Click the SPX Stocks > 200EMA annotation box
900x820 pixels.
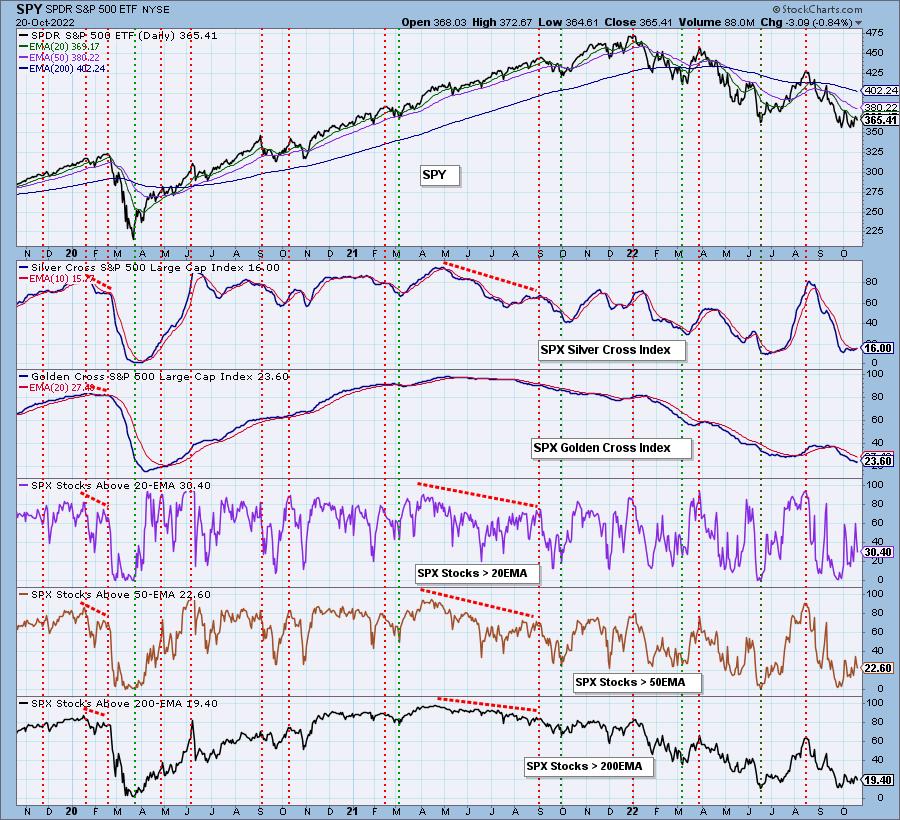coord(589,766)
